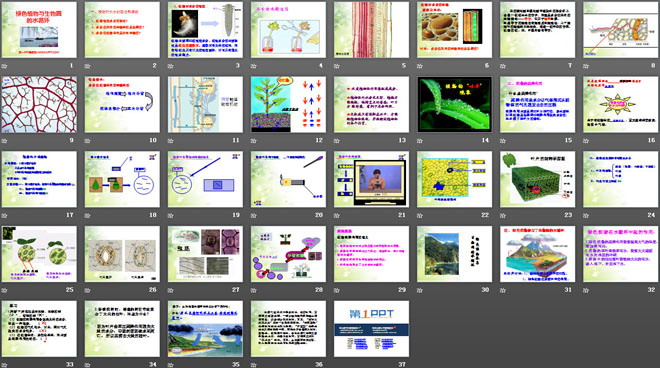Click the animation star icon under slide 15

pos(503,141)
